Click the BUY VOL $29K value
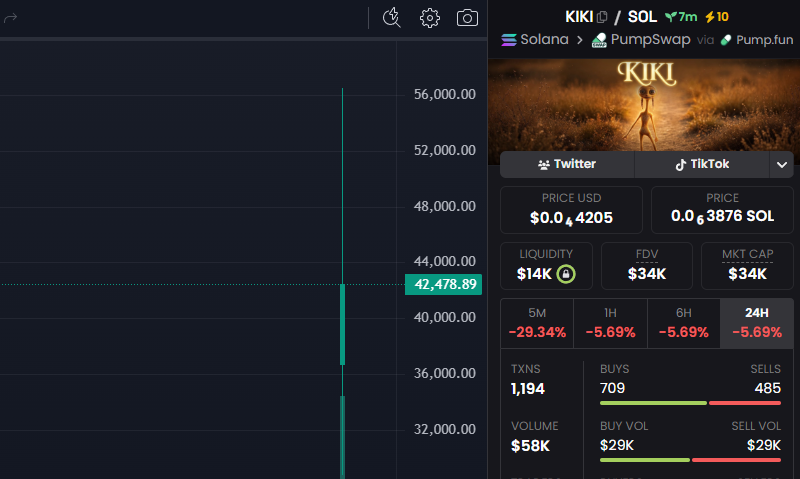 click(x=616, y=445)
